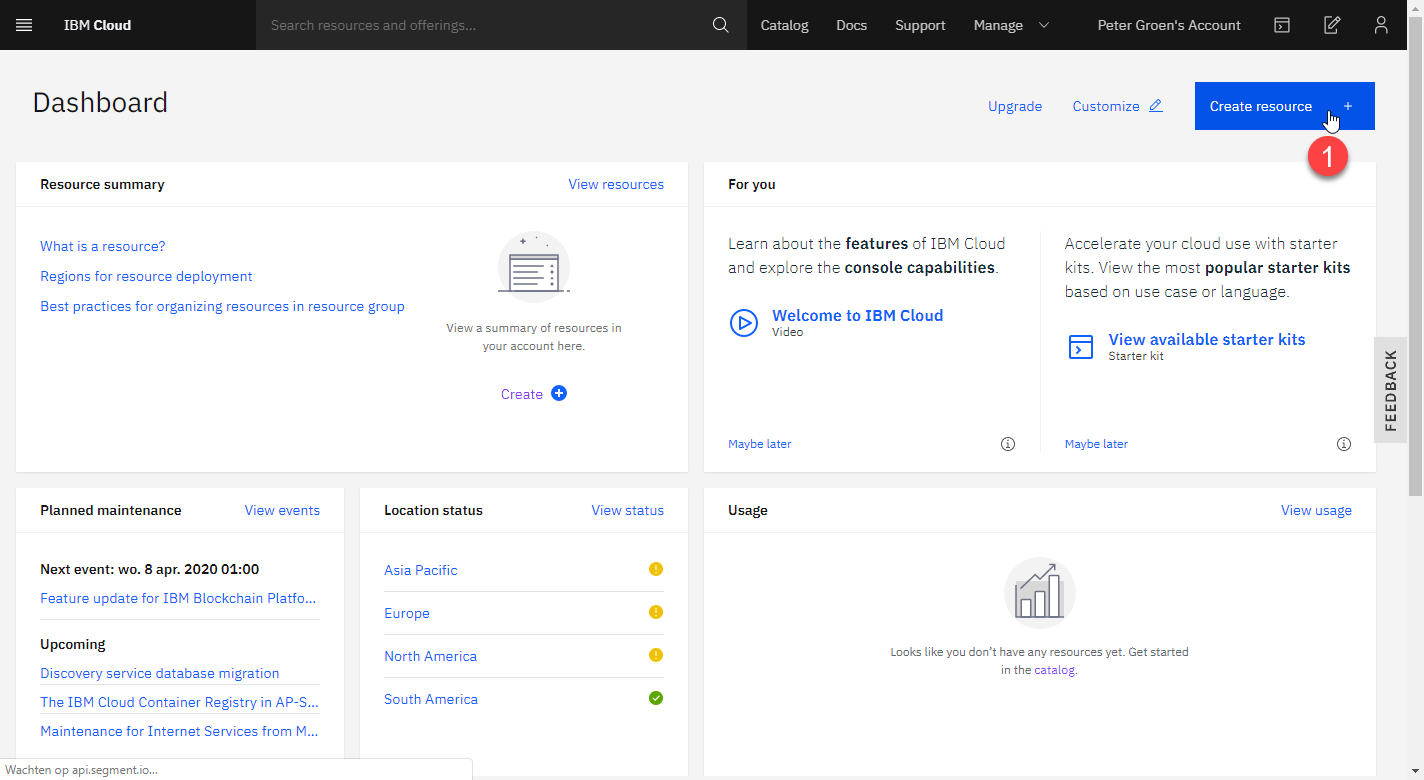Open the cost estimator icon
Viewport: 1424px width, 780px height.
pyautogui.click(x=1332, y=25)
